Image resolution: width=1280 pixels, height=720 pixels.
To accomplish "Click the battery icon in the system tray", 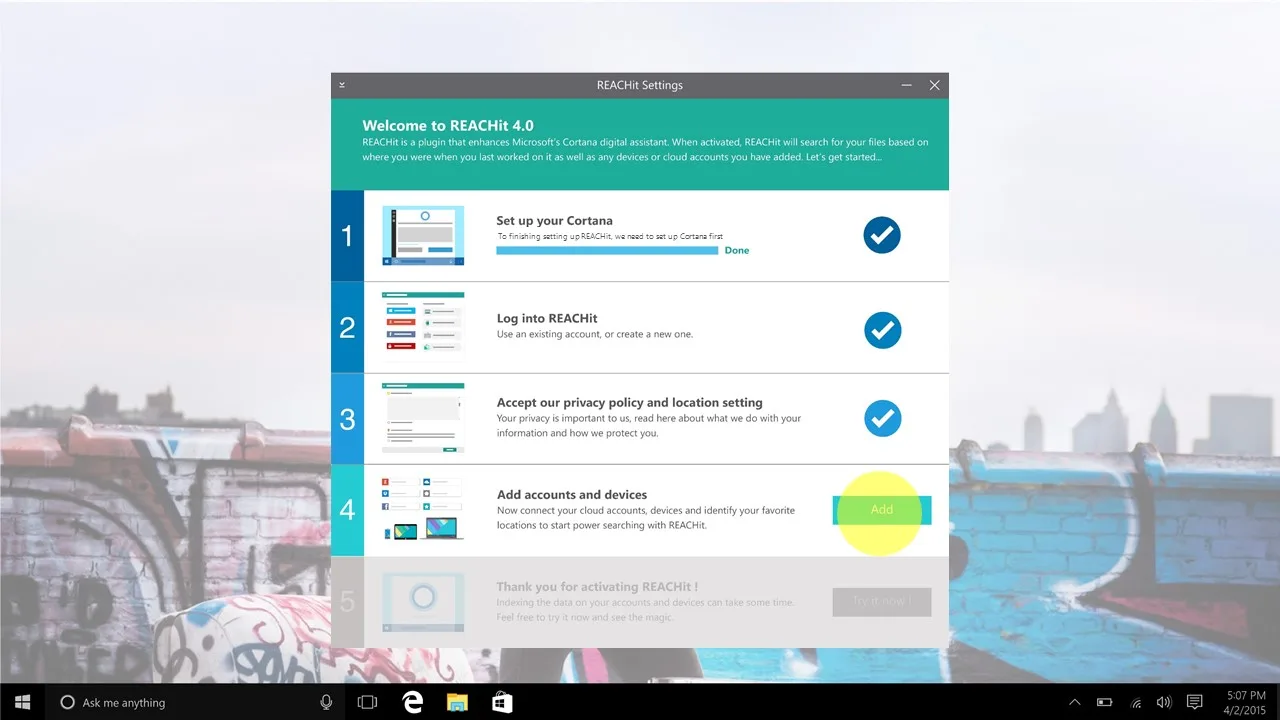I will coord(1105,702).
